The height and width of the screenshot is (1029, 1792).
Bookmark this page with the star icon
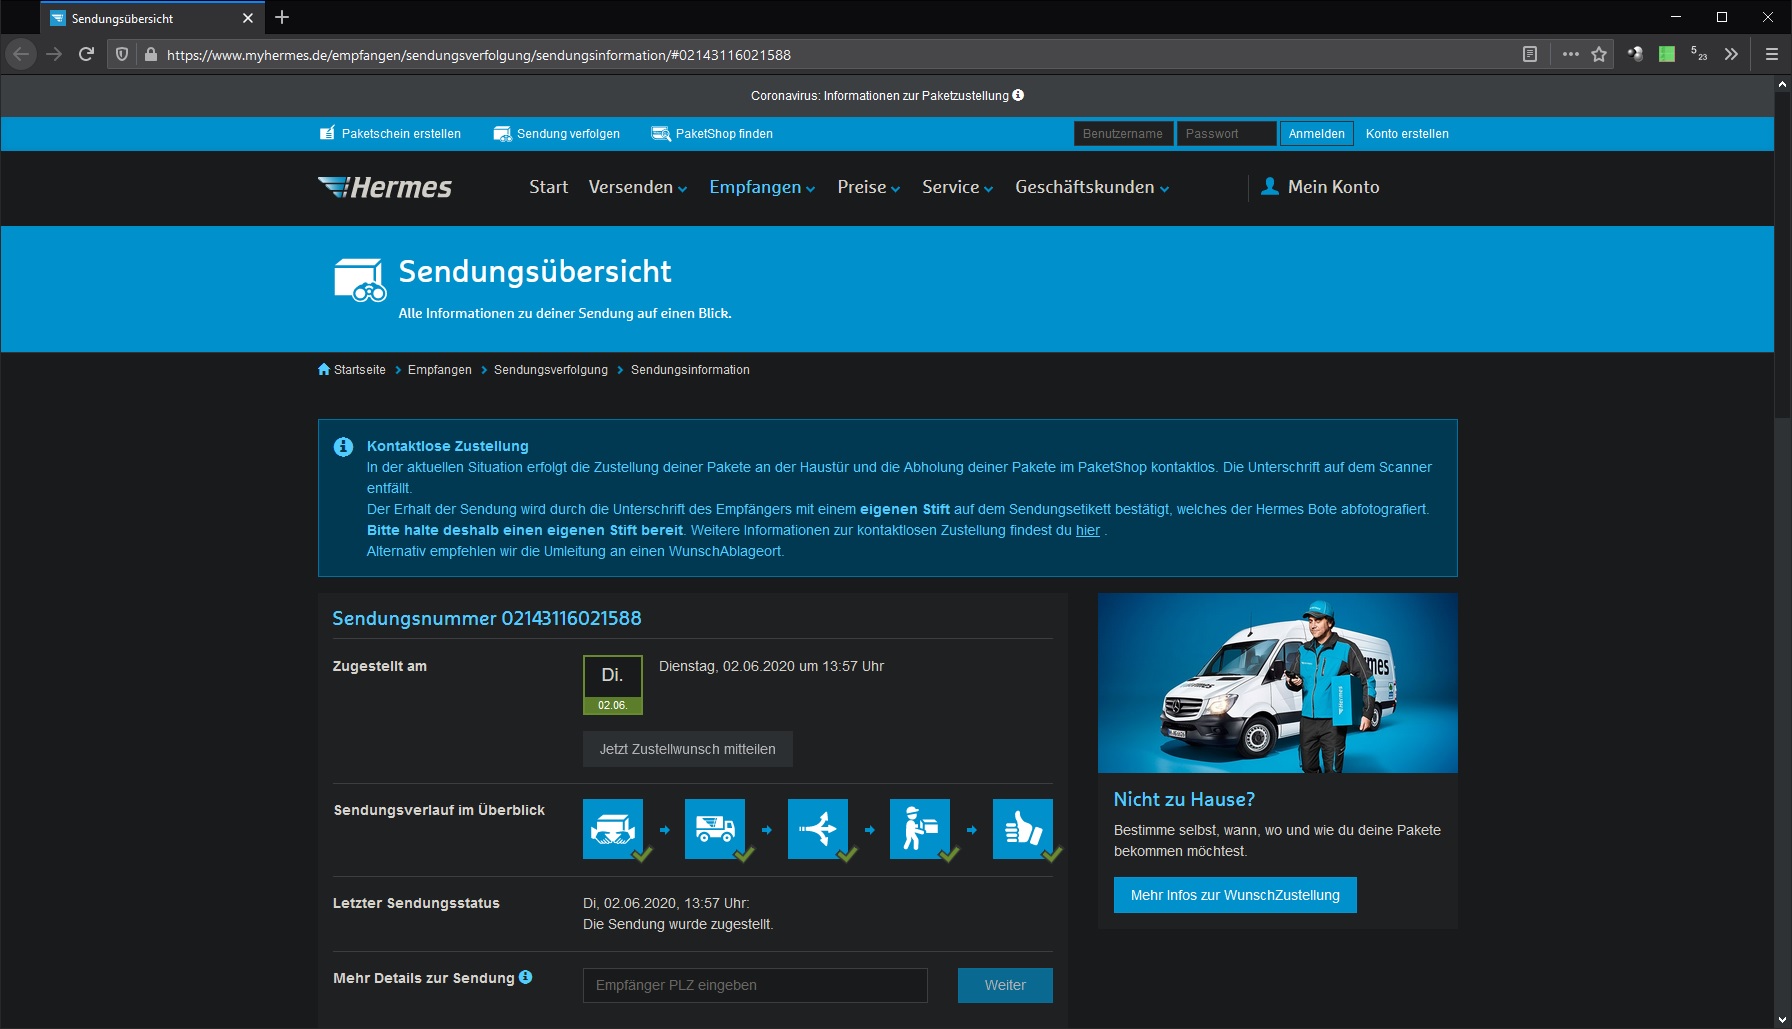tap(1599, 54)
